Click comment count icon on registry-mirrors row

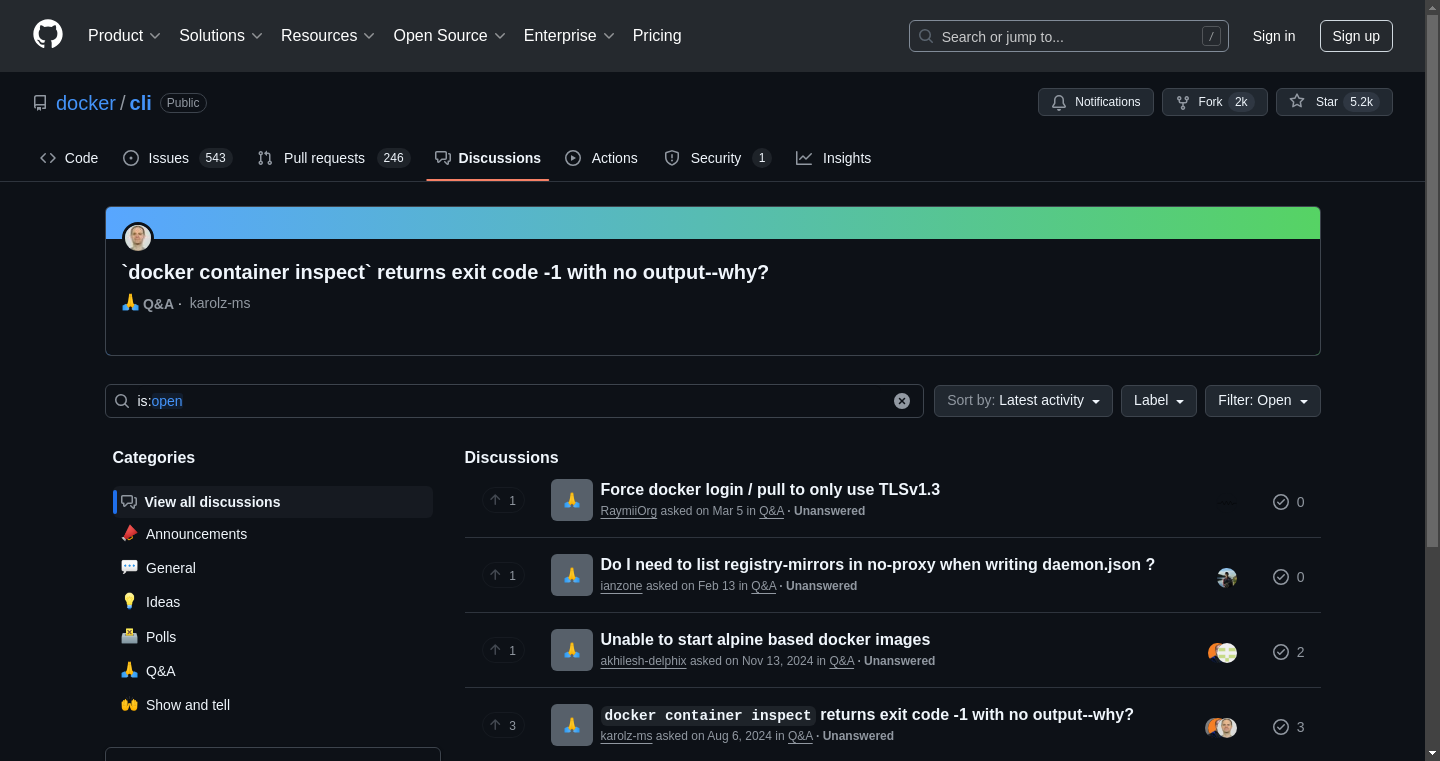[1281, 577]
